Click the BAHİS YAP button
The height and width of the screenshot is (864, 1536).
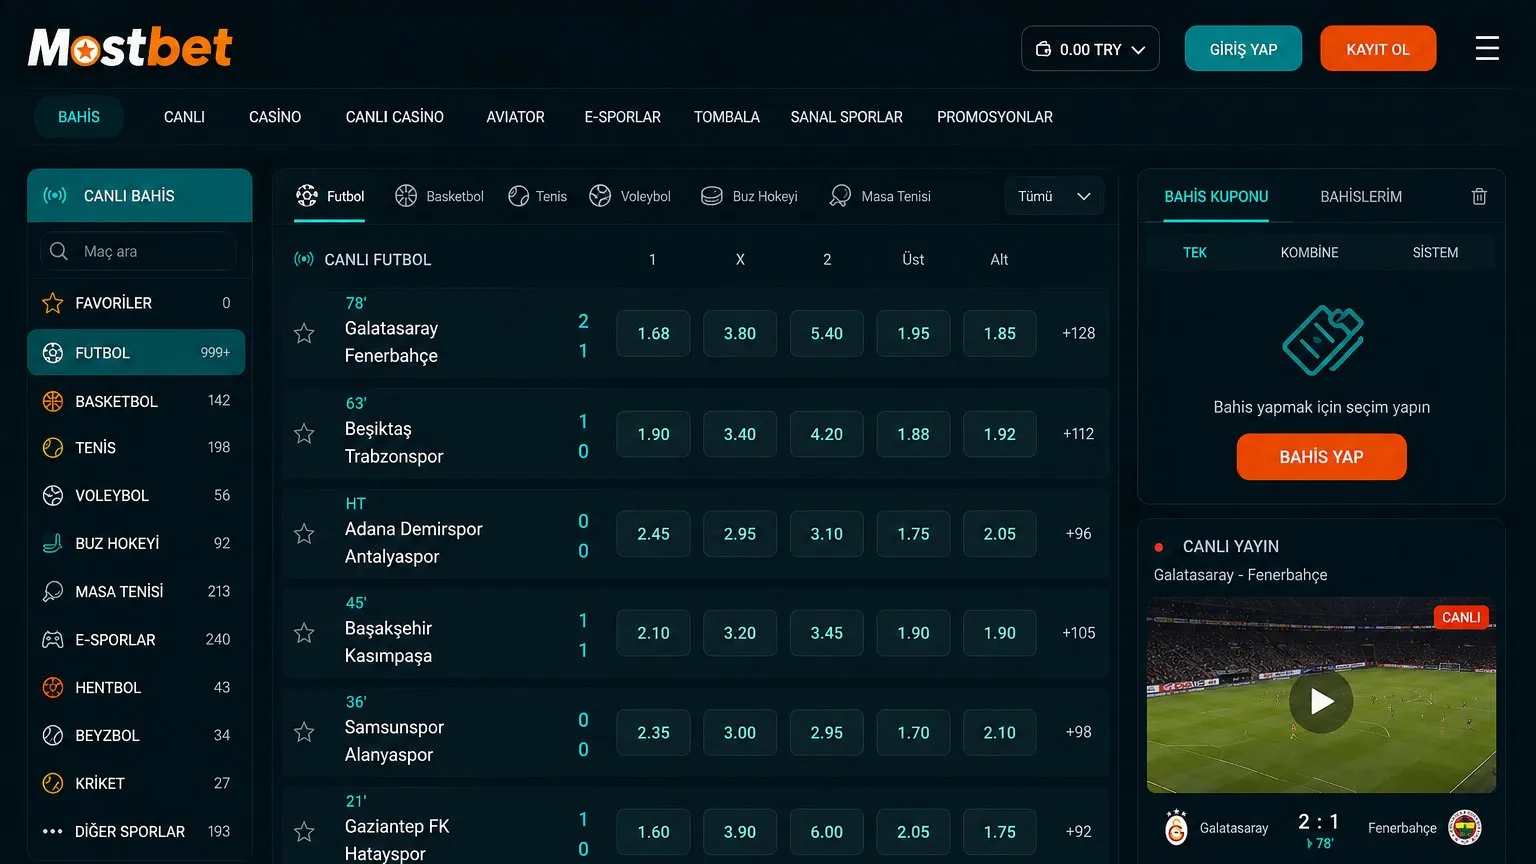point(1321,457)
